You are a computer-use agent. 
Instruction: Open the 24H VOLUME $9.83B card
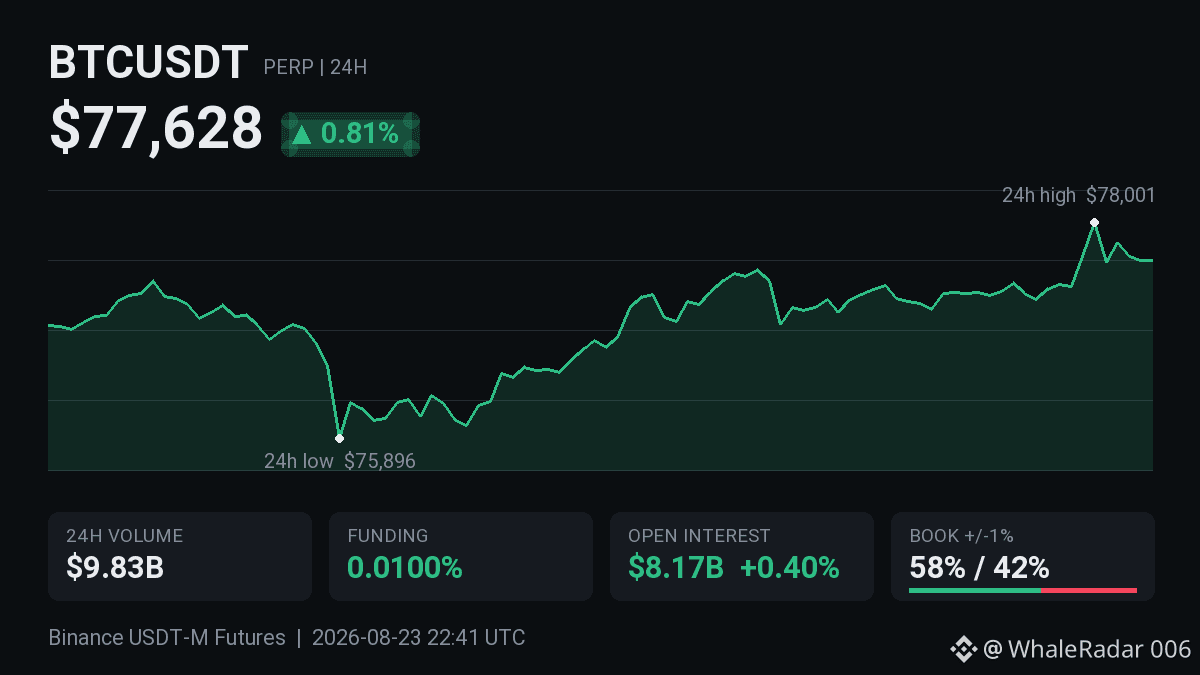pos(180,556)
